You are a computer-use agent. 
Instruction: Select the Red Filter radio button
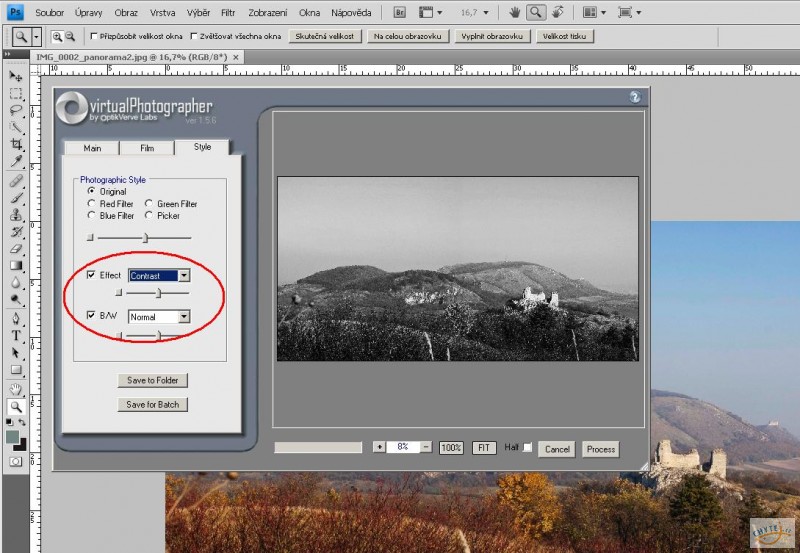(x=92, y=204)
